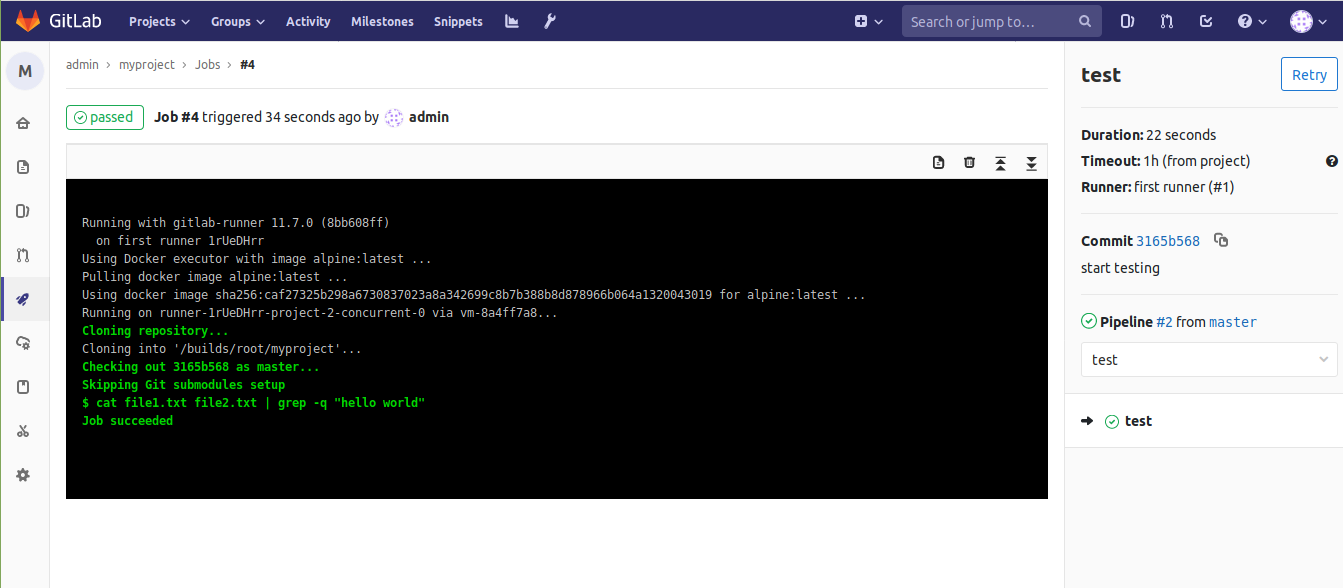Open the Issues icon in top bar

pos(1127,21)
